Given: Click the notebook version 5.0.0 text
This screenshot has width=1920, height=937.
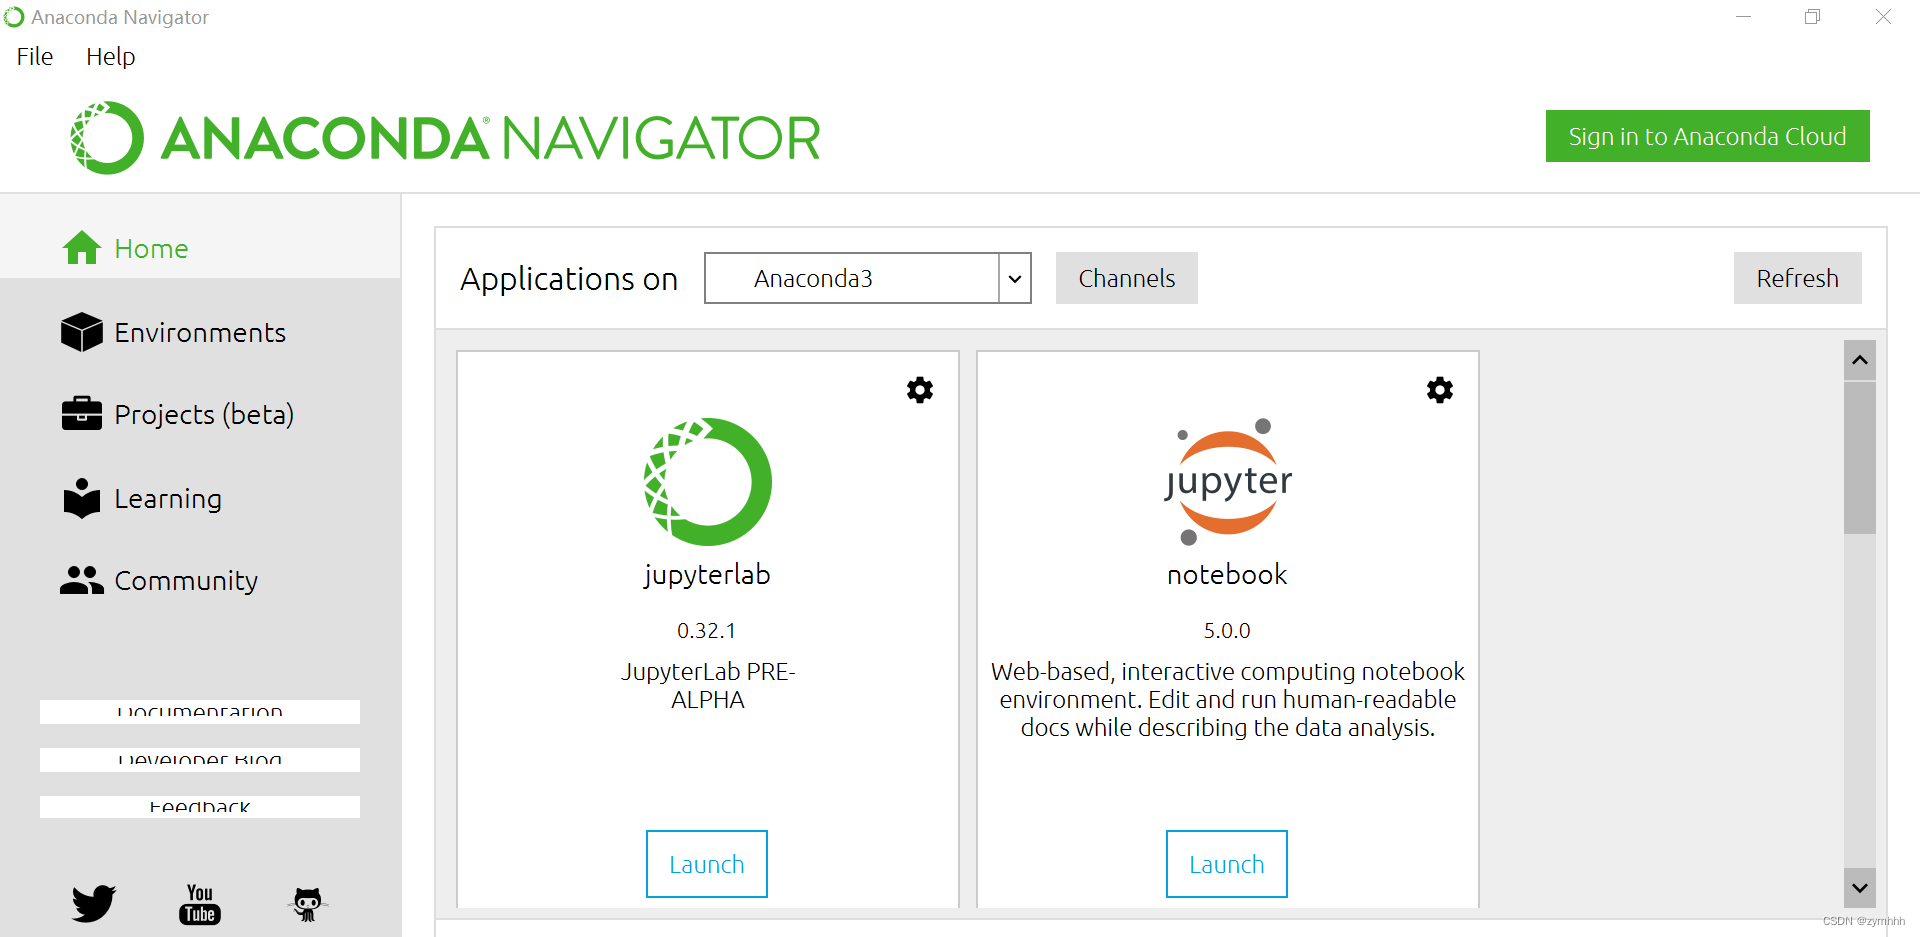Looking at the screenshot, I should 1227,631.
